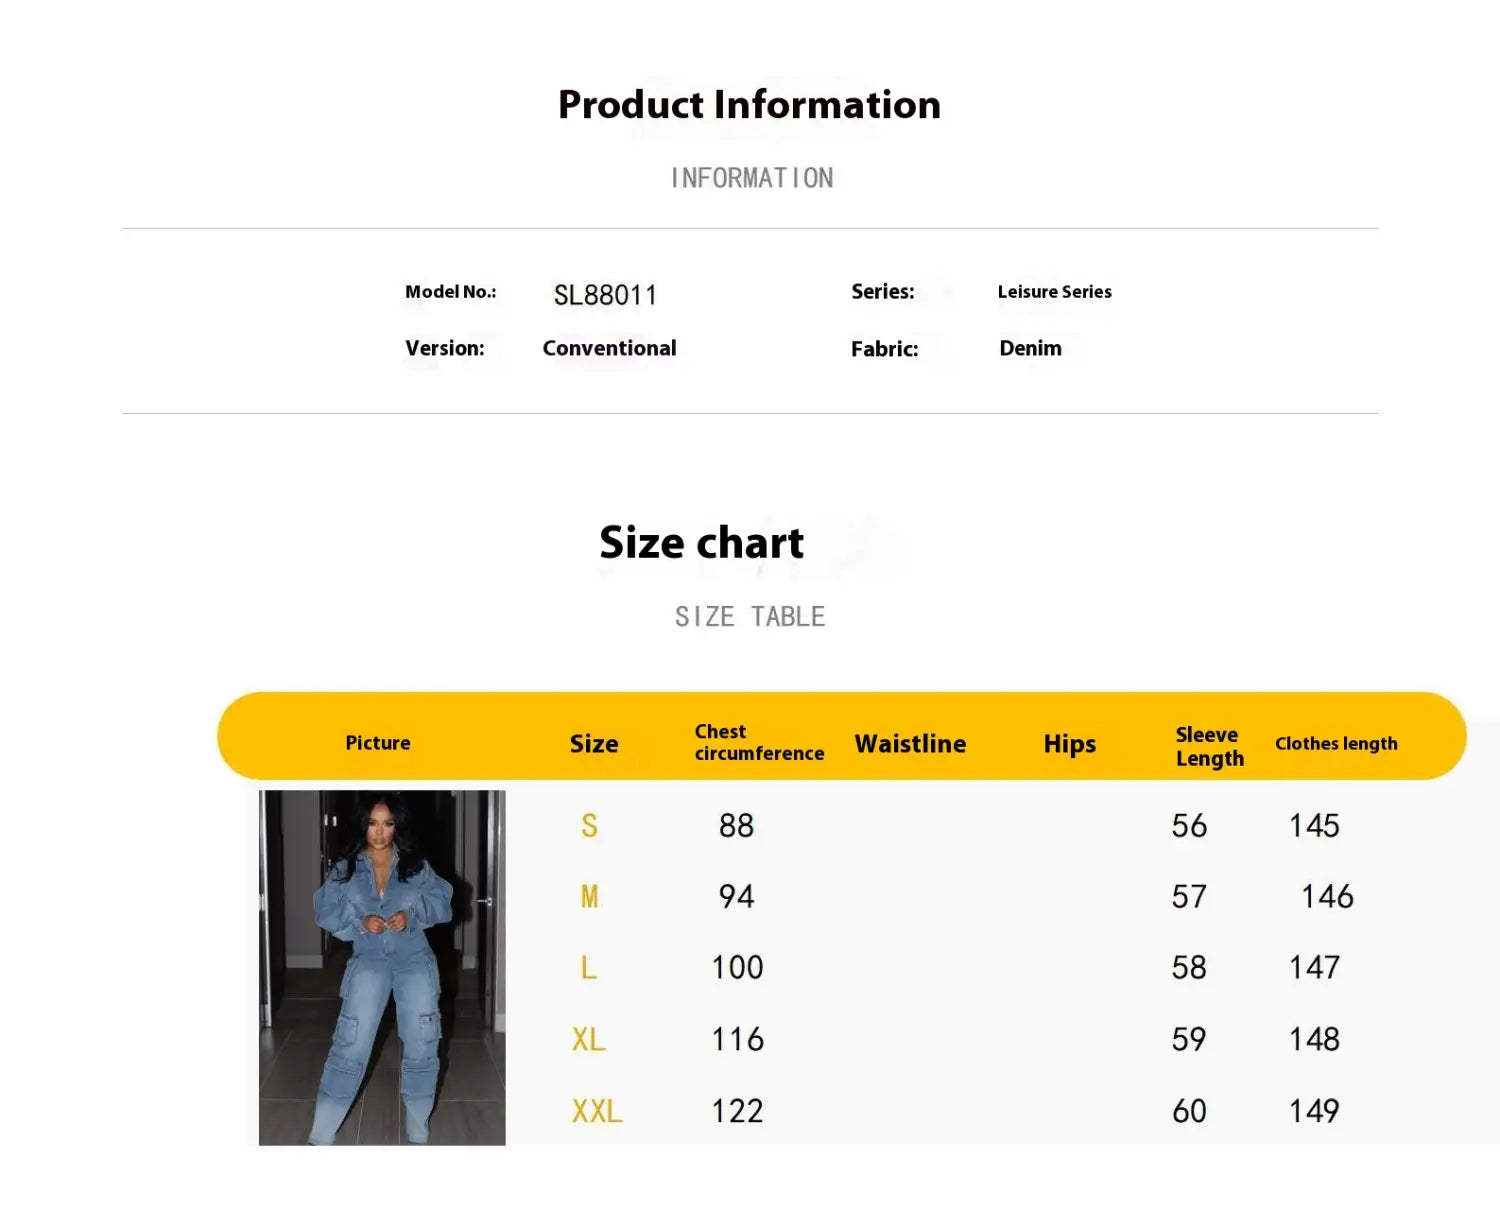Click the Denim fabric value

(1030, 348)
